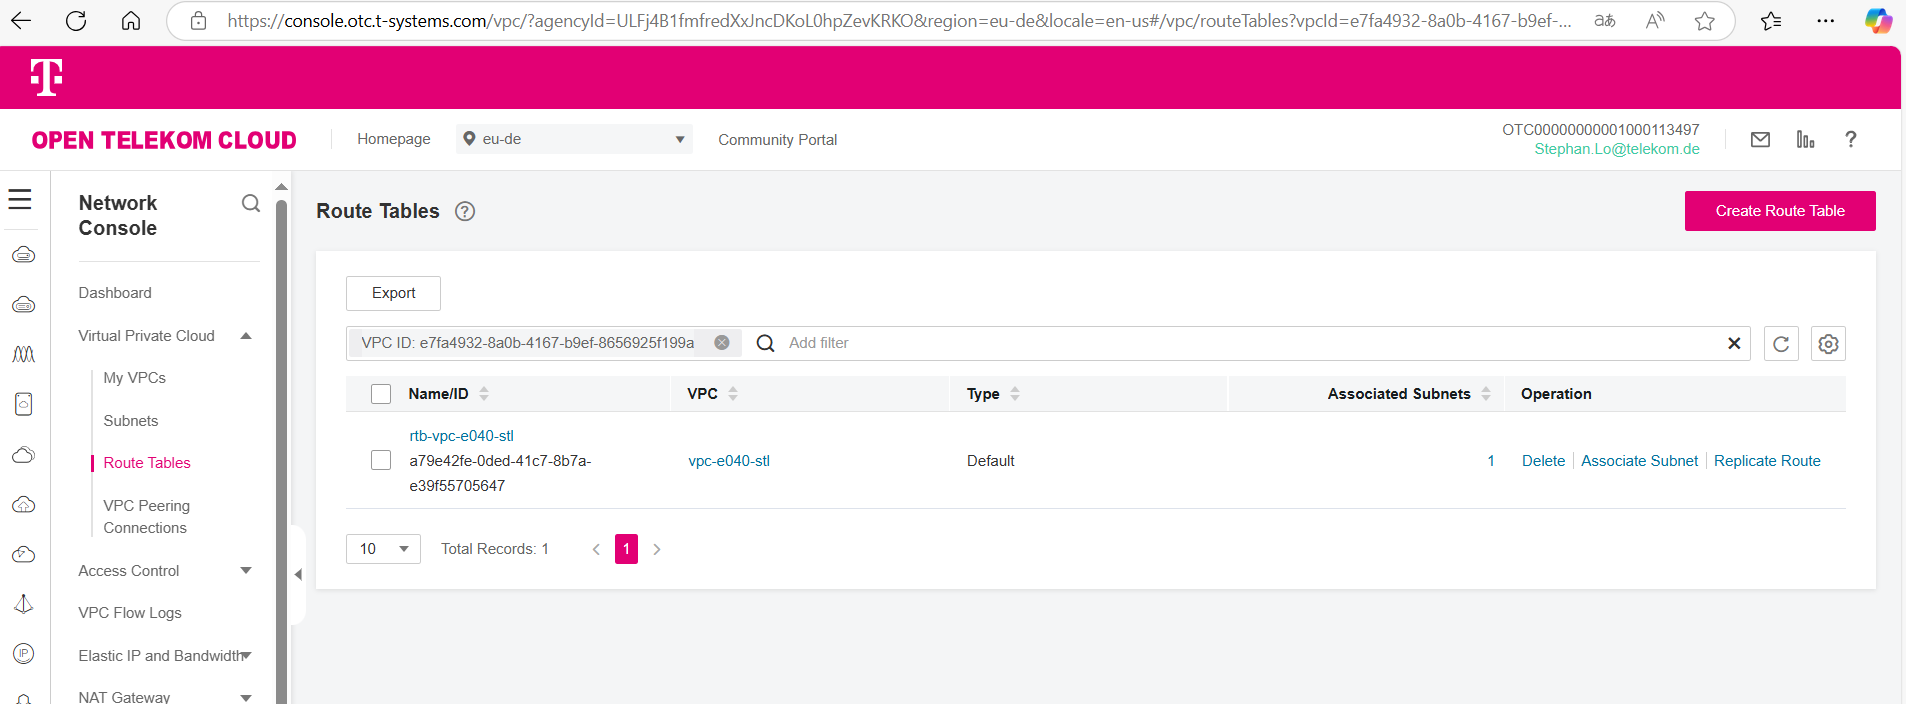The height and width of the screenshot is (704, 1906).
Task: Click the sidebar vertical scrollbar
Action: point(281,450)
